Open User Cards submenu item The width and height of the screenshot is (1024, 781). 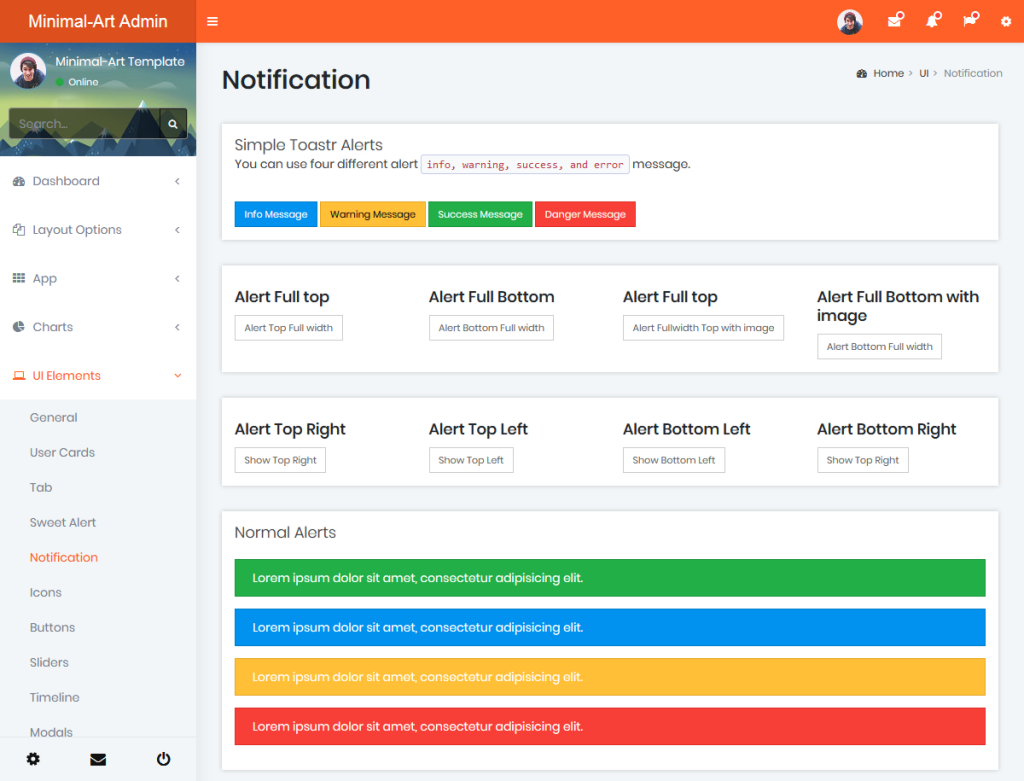point(62,453)
